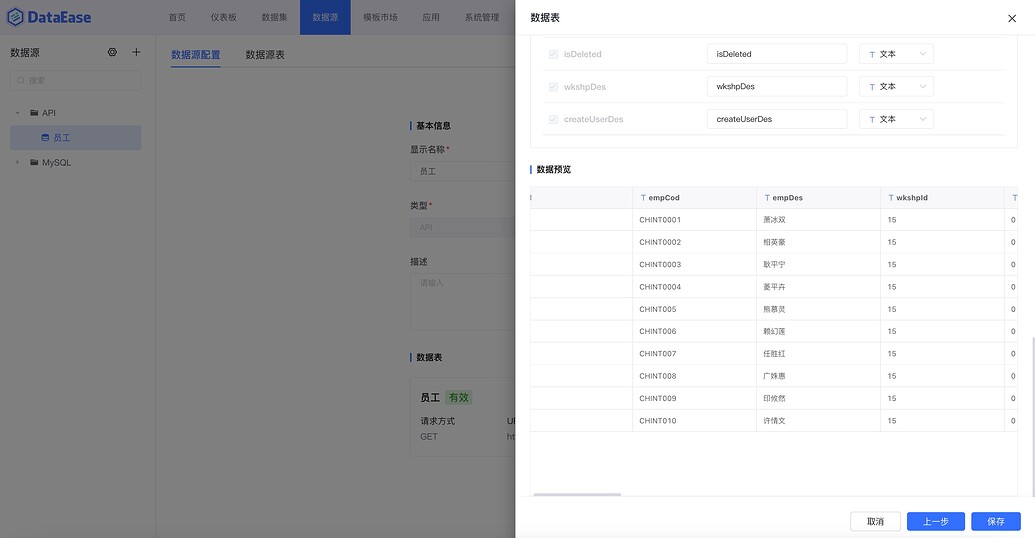This screenshot has height=538, width=1035.
Task: Close the 数据表 drawer with X
Action: click(1012, 18)
